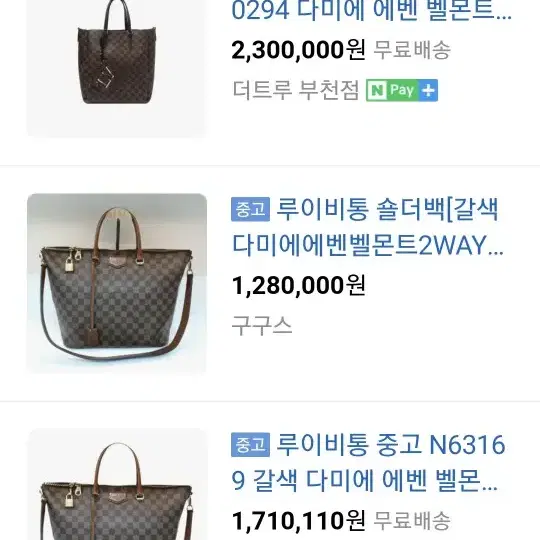Click the Pay text on the N Pay badge
The image size is (540, 540).
coord(402,90)
